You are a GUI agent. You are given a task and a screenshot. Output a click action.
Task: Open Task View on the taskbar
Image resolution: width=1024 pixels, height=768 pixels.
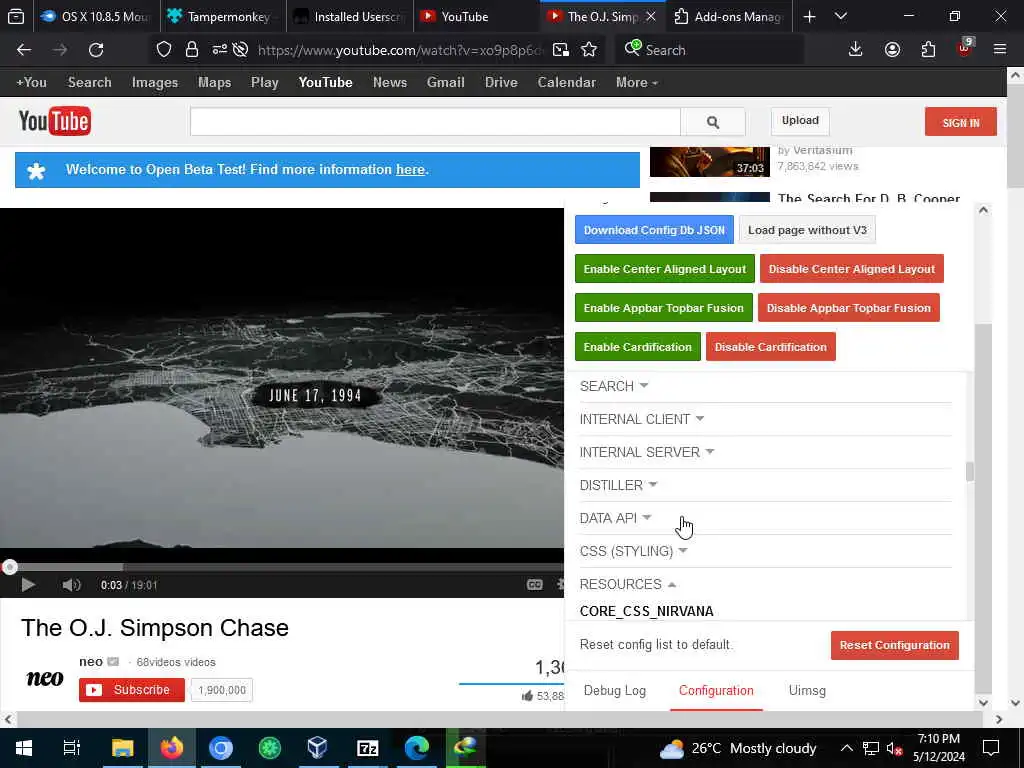(x=71, y=748)
